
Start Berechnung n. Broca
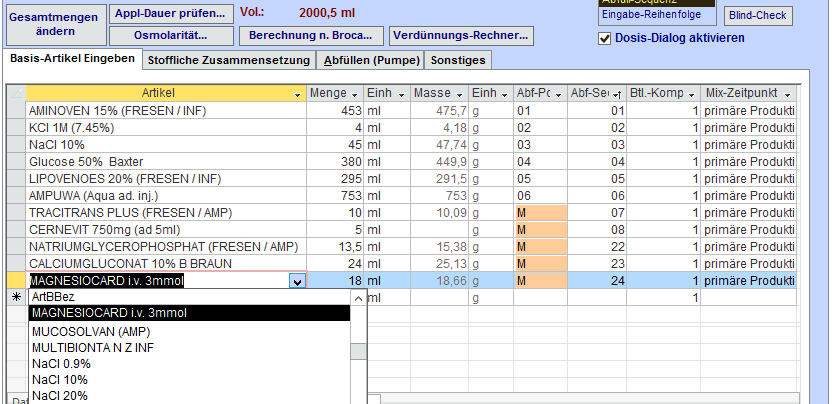coord(311,36)
